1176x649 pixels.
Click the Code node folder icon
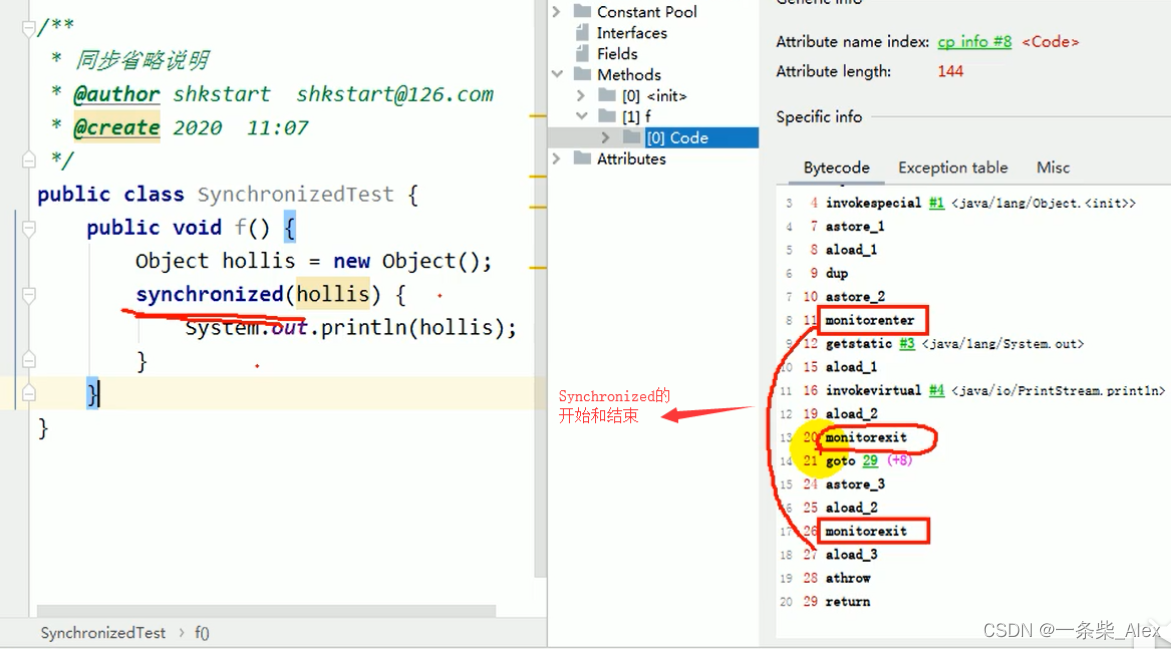tap(632, 137)
